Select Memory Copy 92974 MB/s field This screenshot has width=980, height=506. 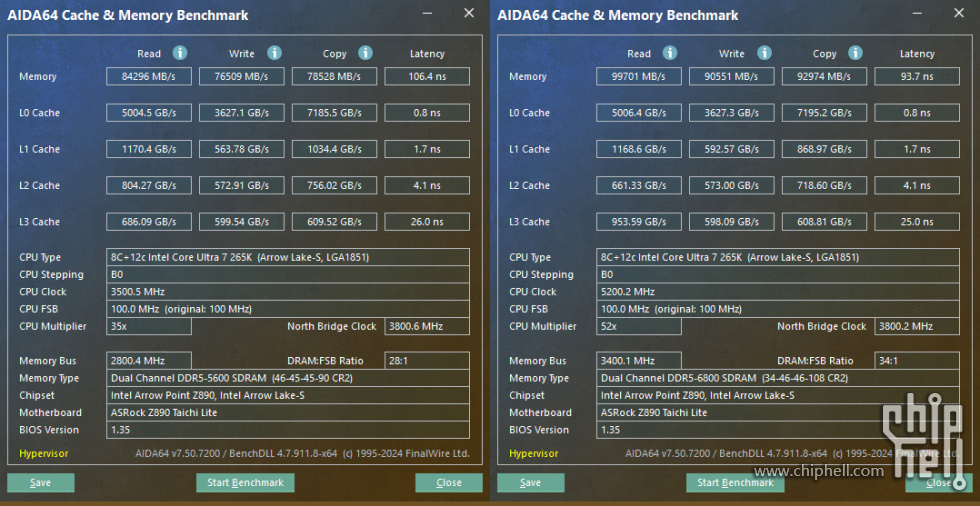click(824, 76)
